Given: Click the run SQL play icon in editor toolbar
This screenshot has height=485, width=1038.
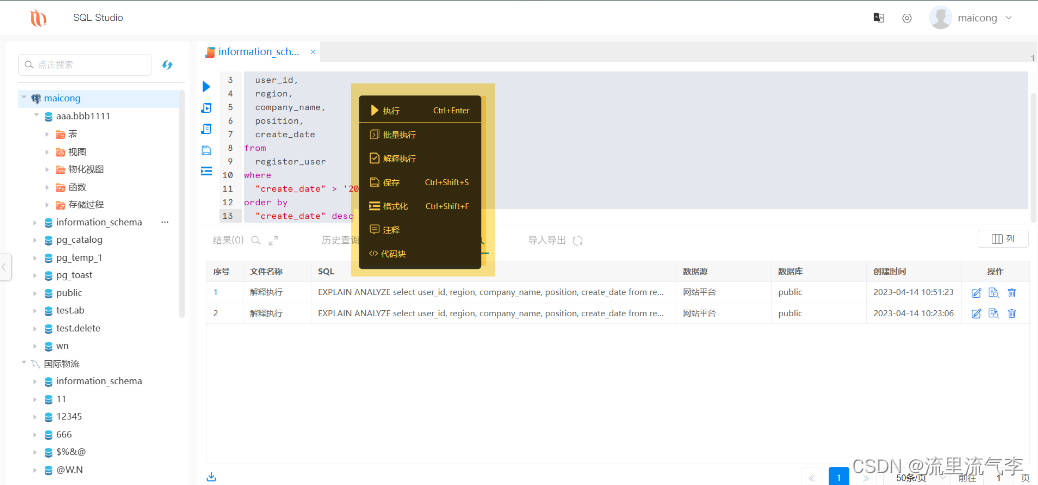Looking at the screenshot, I should tap(207, 87).
